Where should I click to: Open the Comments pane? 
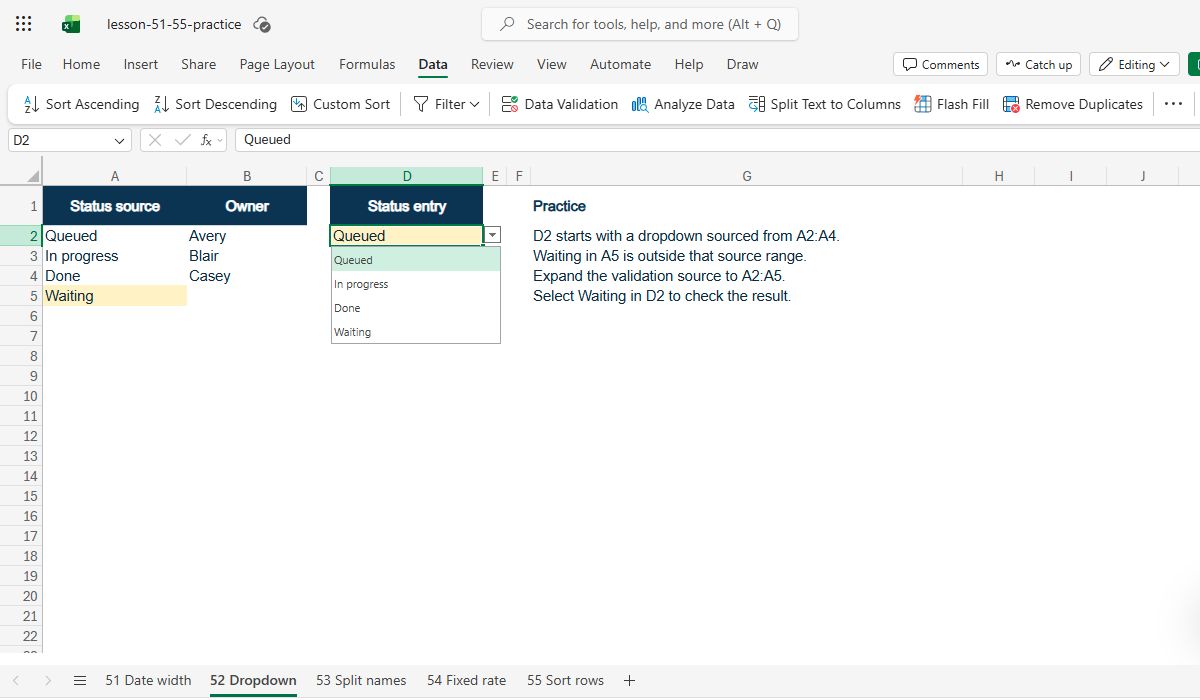(x=940, y=64)
